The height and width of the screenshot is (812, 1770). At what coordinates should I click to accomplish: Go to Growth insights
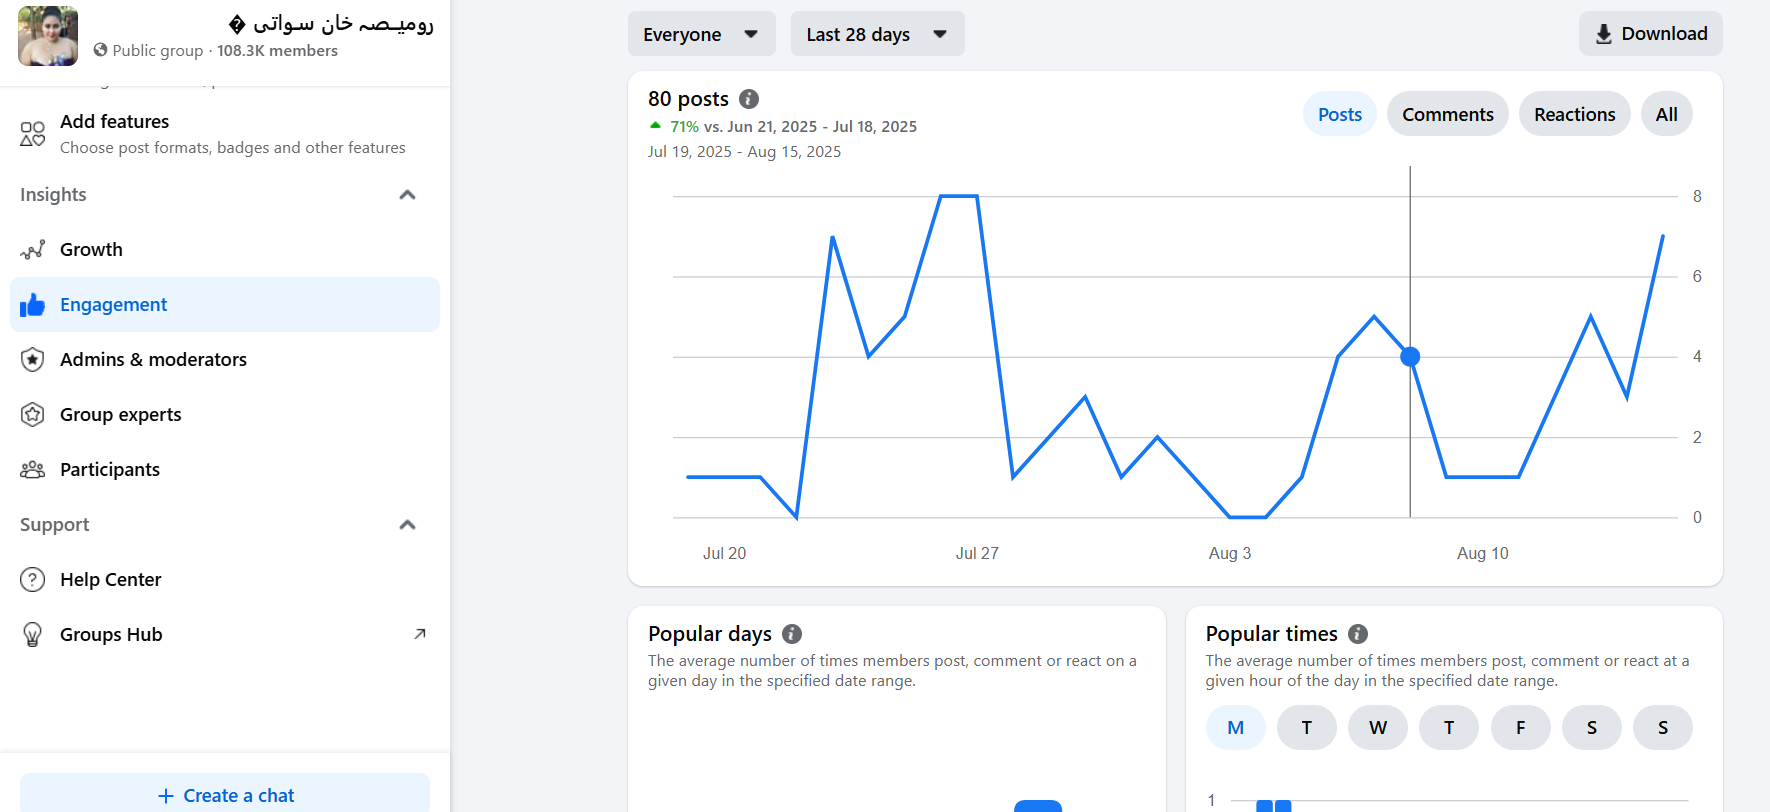point(225,249)
